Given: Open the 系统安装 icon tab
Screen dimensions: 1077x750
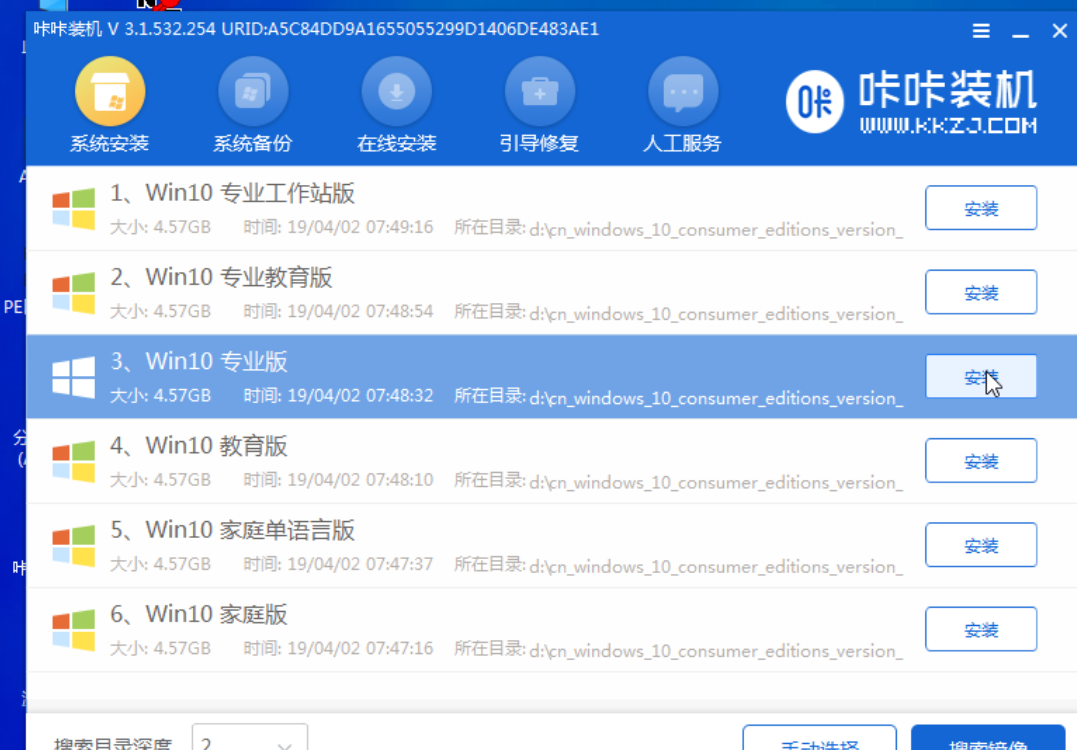Looking at the screenshot, I should tap(110, 94).
